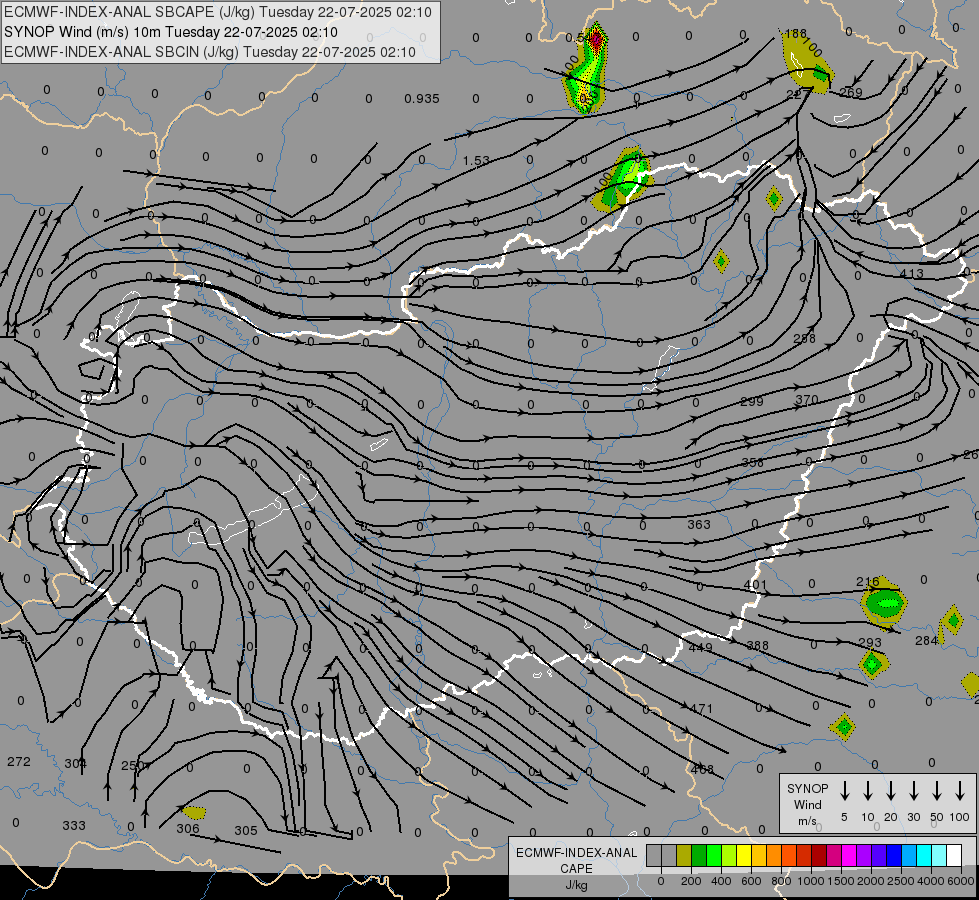Click the map value '370'
This screenshot has height=900, width=979.
point(807,399)
